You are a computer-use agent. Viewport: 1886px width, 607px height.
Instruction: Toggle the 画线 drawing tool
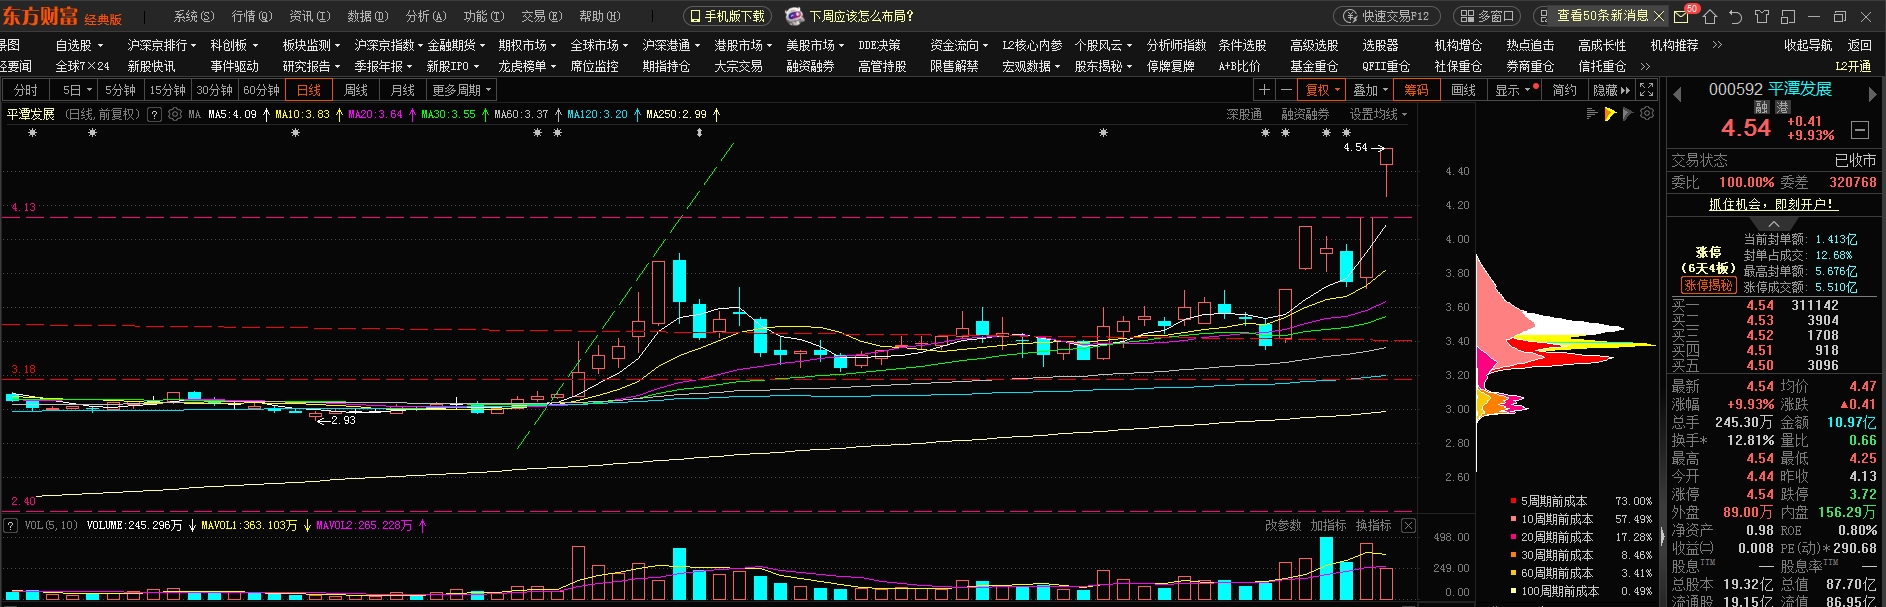click(1463, 90)
